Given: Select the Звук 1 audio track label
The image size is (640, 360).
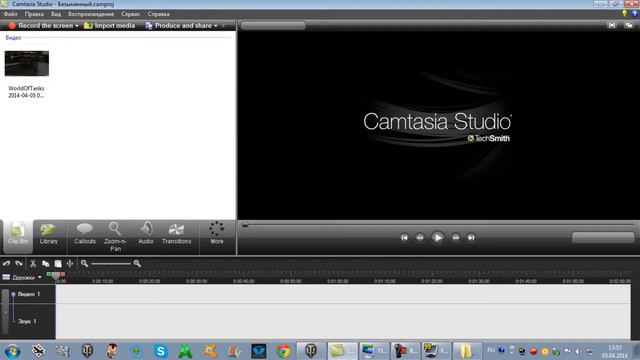Looking at the screenshot, I should click(x=27, y=322).
